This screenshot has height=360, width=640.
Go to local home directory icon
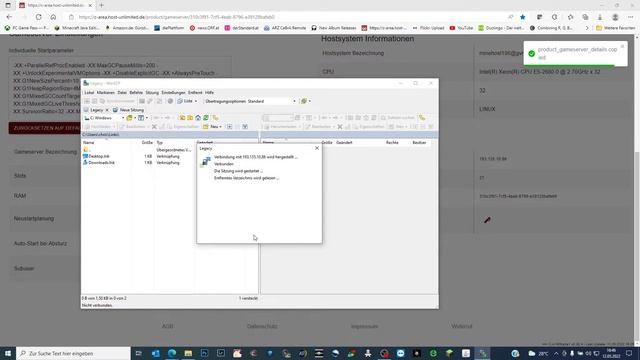198,118
